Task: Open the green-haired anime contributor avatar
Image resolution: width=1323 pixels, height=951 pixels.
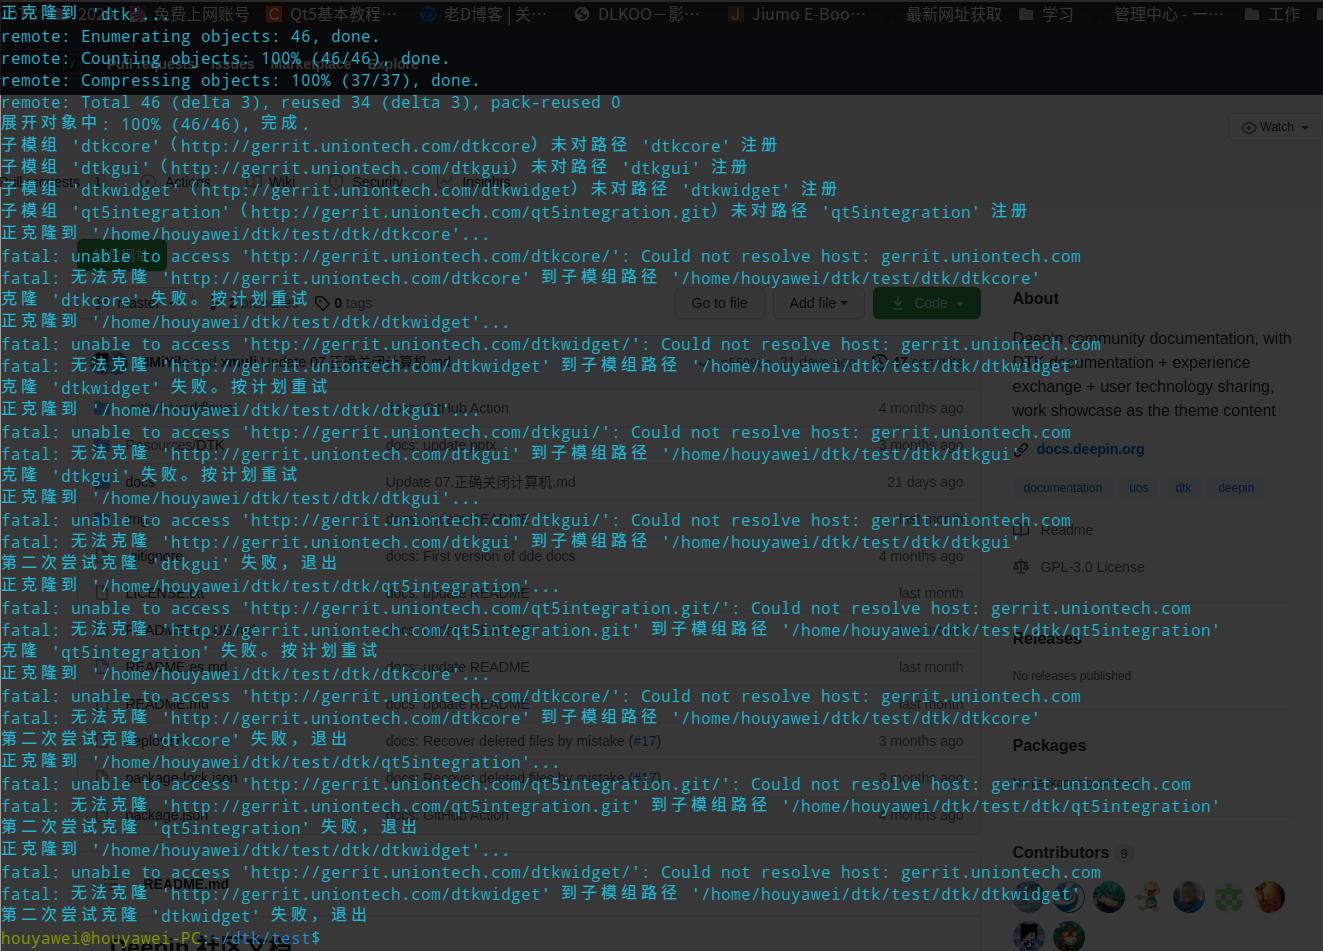Action: click(1109, 897)
